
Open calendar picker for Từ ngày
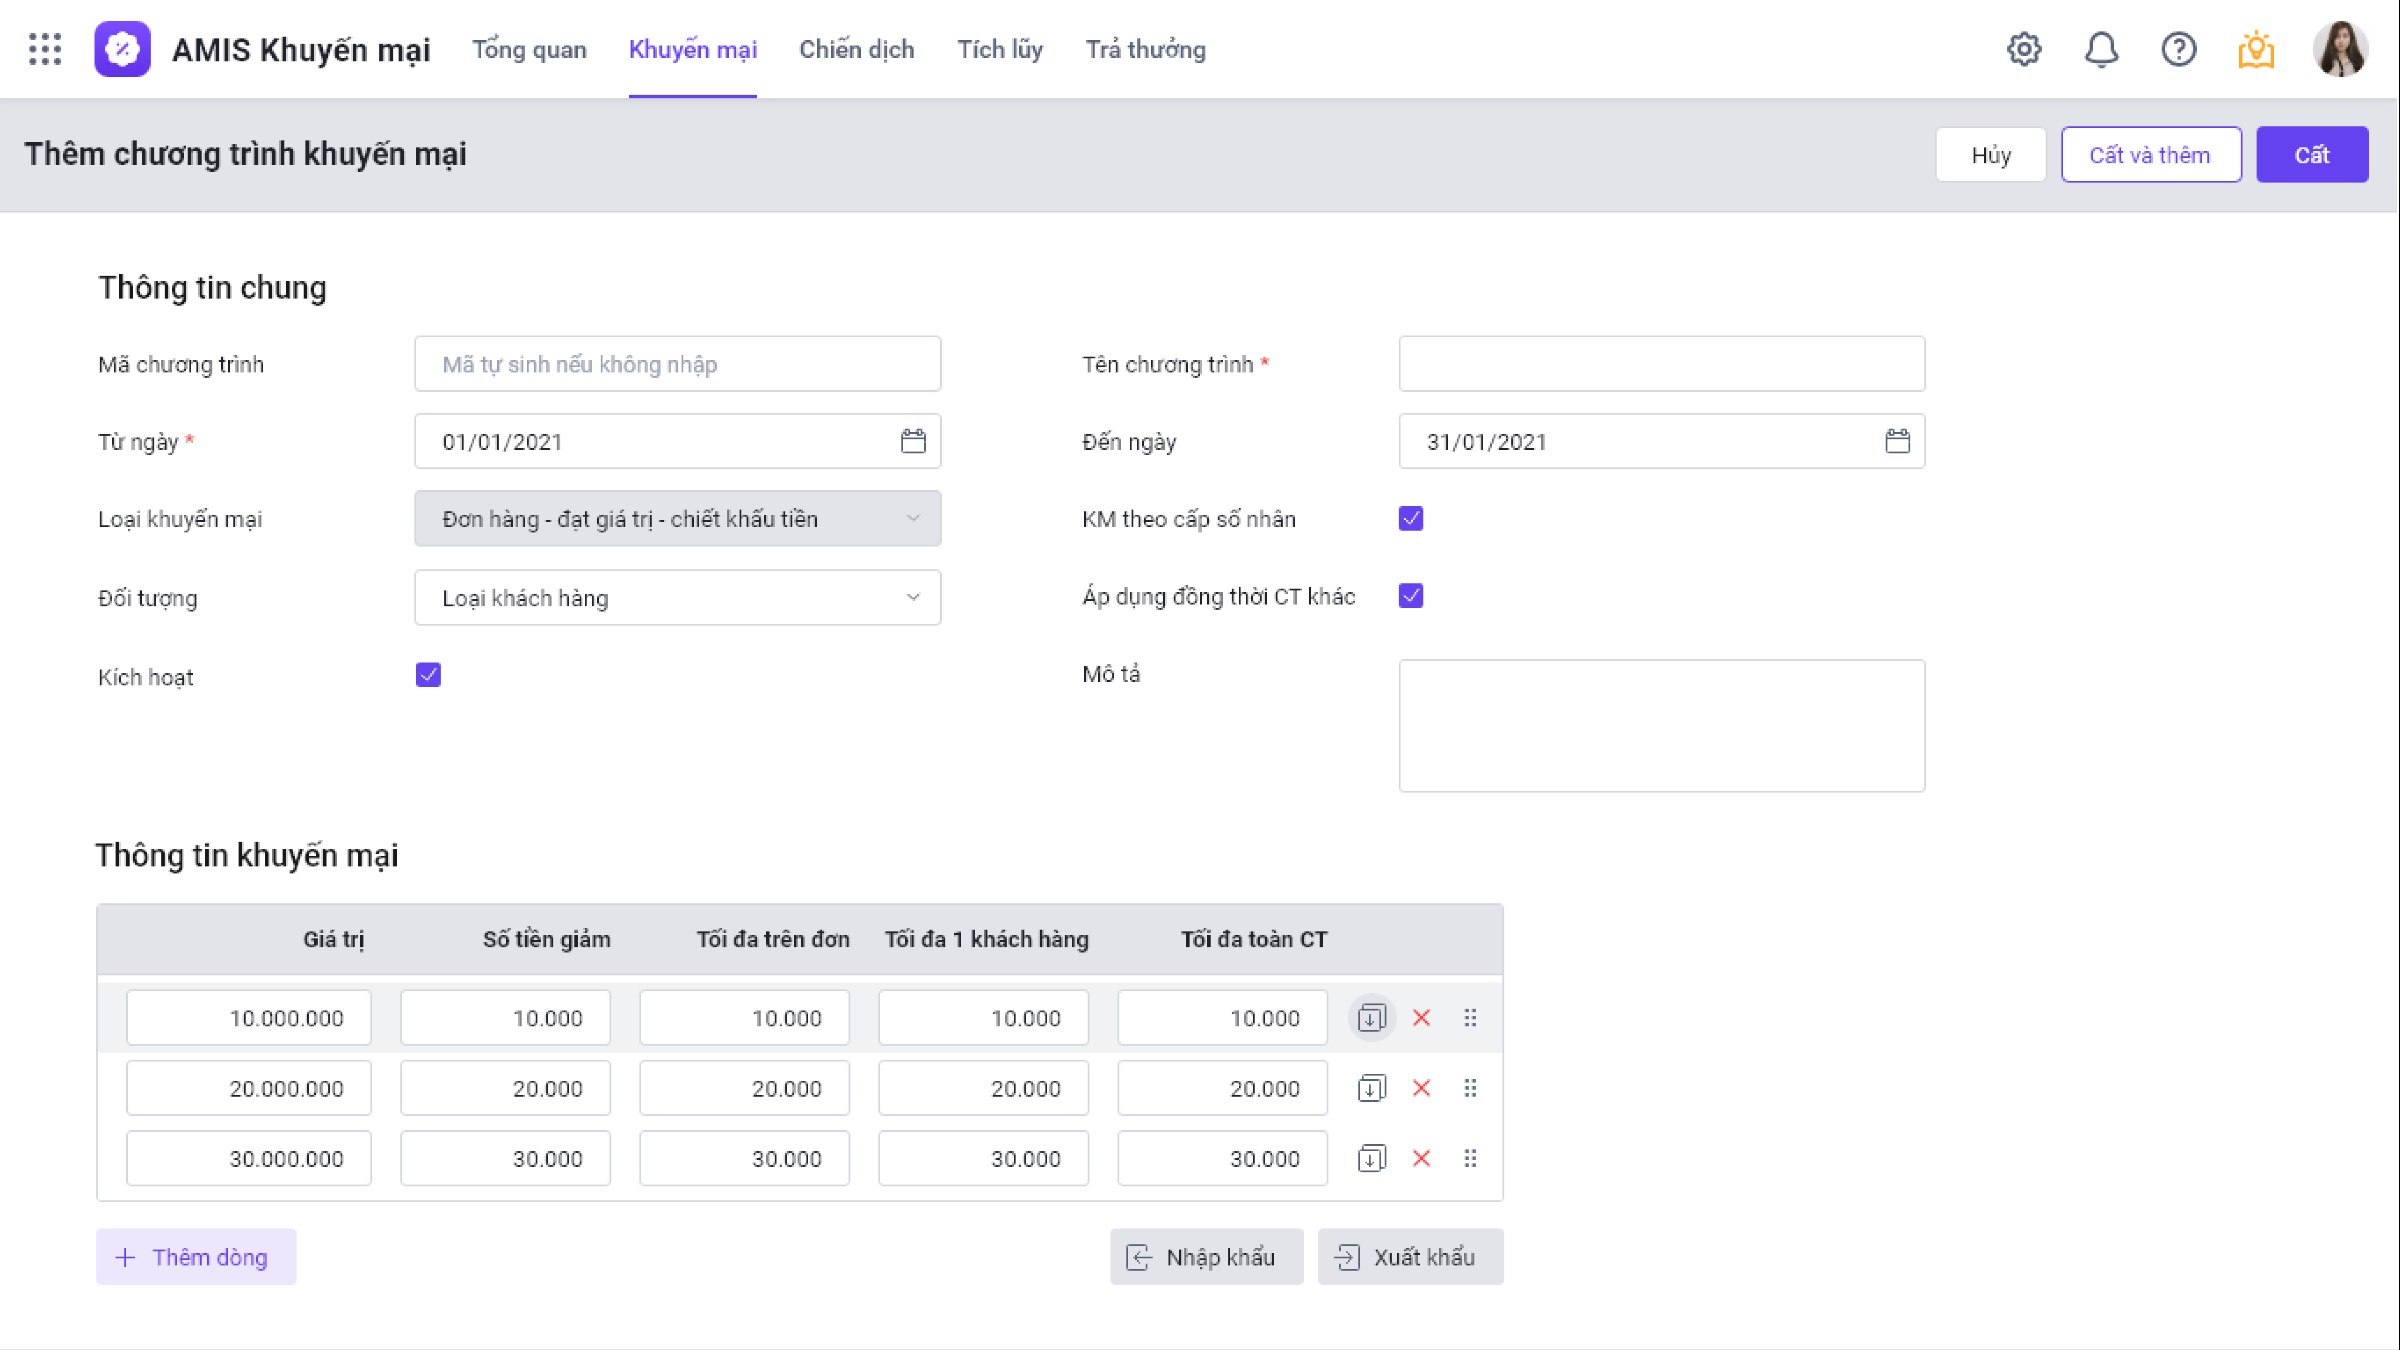pyautogui.click(x=913, y=441)
